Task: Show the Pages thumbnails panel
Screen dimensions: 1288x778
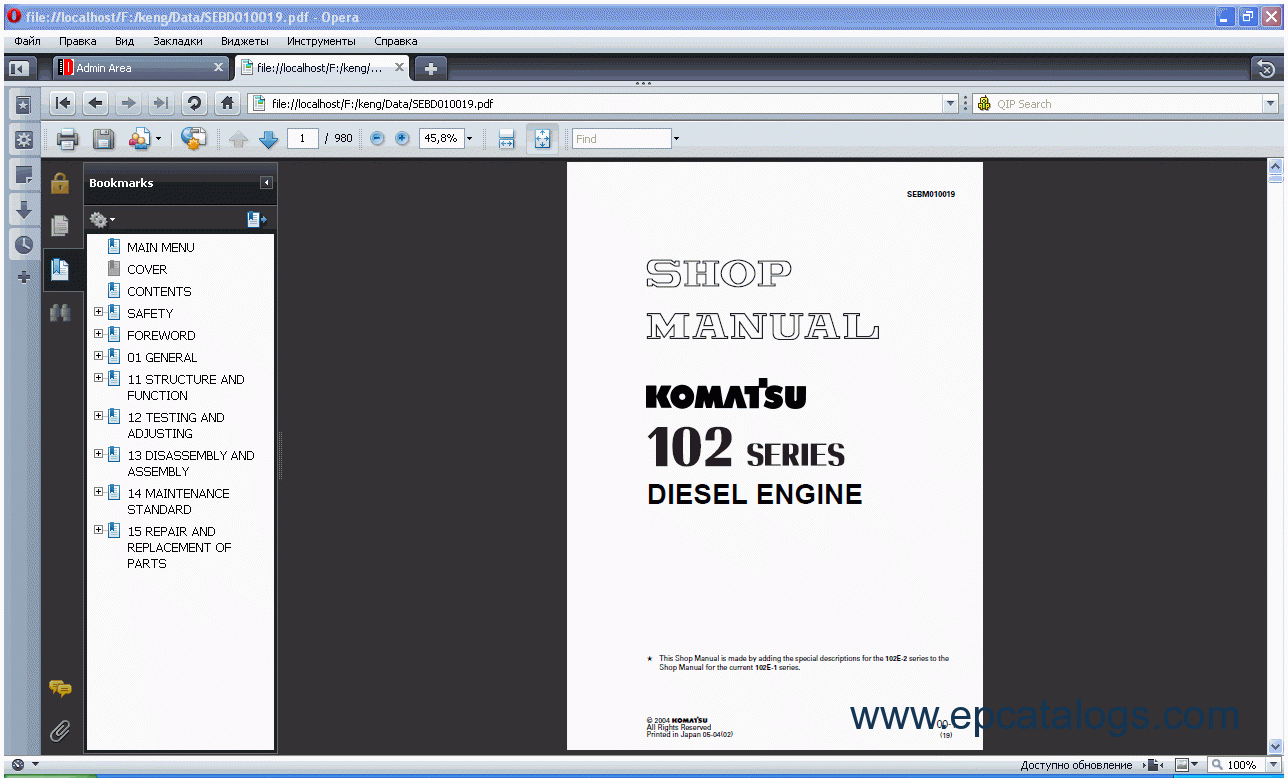Action: 60,226
